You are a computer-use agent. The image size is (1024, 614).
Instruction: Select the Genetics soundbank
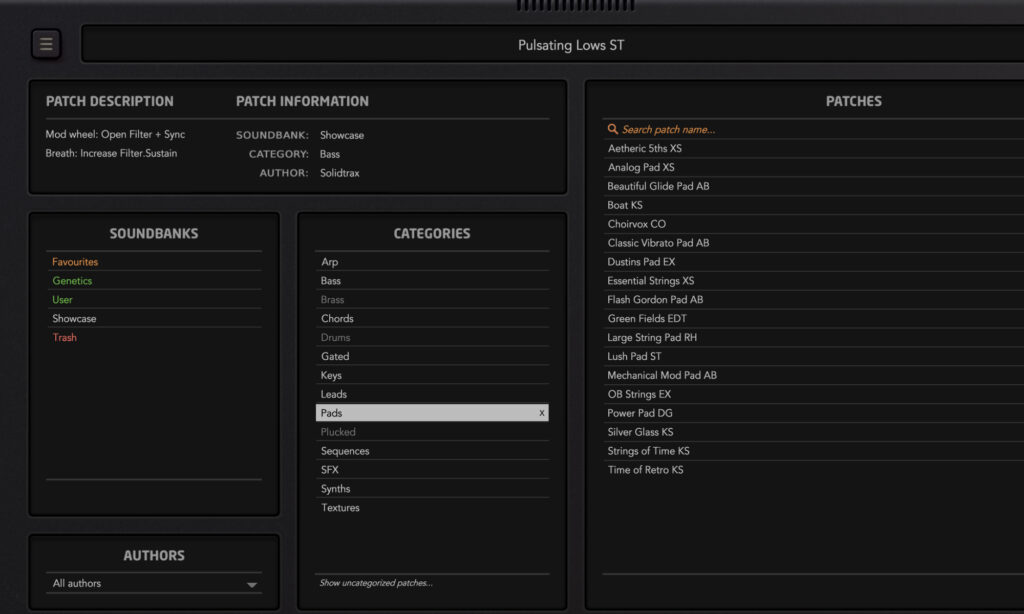(72, 281)
